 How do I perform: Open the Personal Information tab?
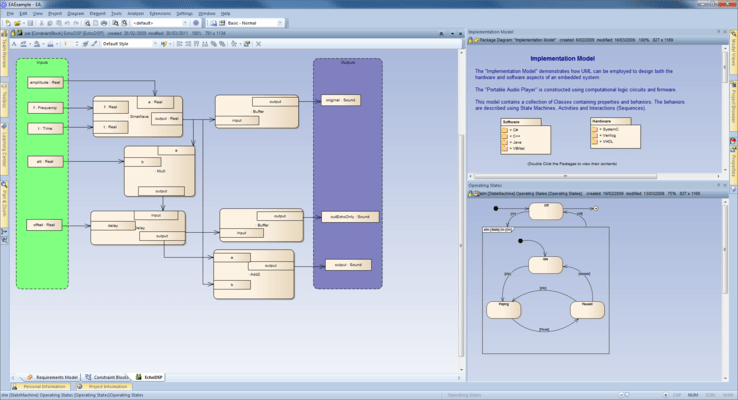40,386
